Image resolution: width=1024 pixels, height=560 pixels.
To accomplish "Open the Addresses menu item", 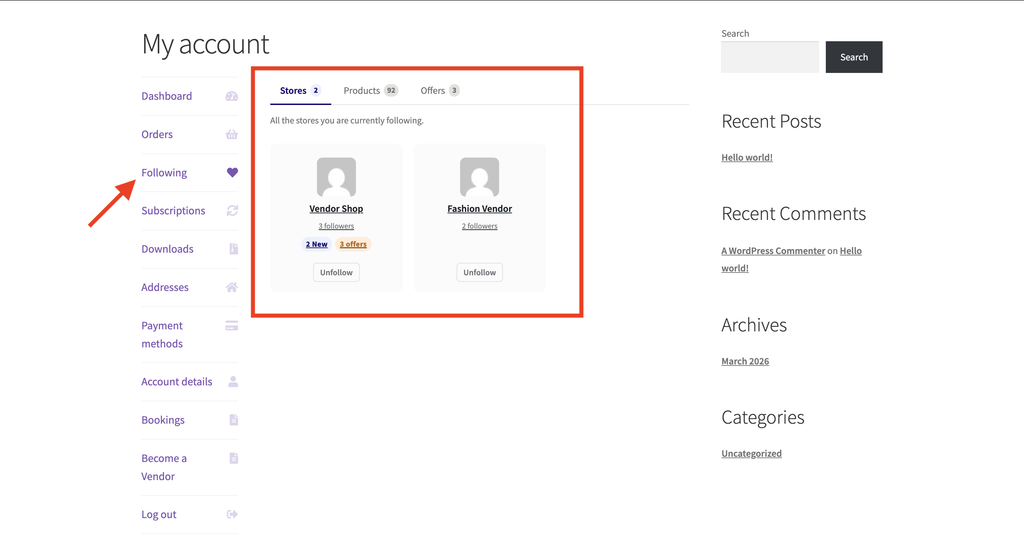I will click(x=165, y=287).
